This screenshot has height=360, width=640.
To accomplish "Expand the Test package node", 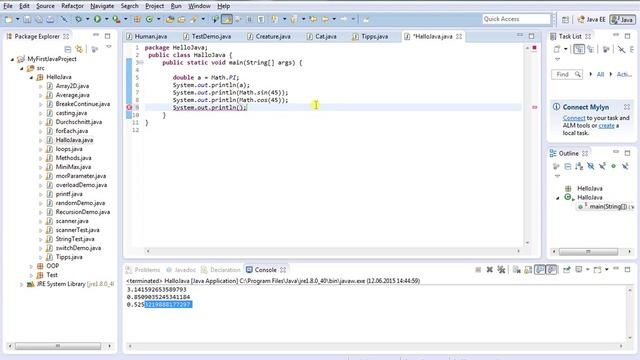I will pos(31,275).
